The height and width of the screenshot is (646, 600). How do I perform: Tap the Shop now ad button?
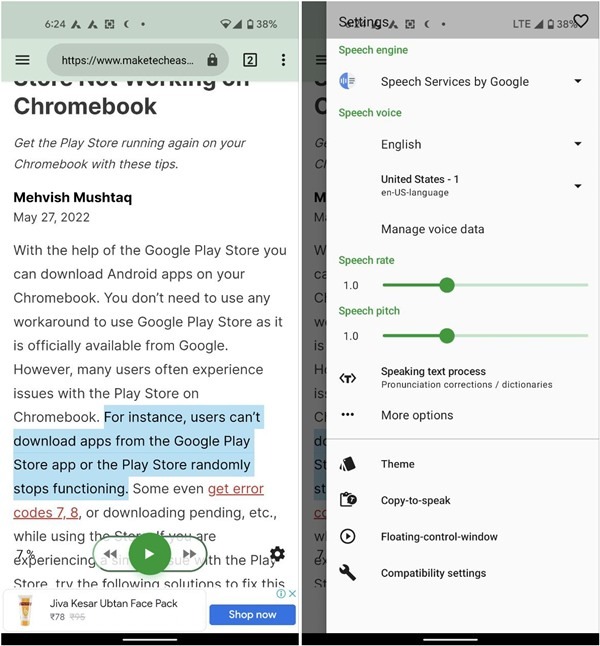(252, 614)
